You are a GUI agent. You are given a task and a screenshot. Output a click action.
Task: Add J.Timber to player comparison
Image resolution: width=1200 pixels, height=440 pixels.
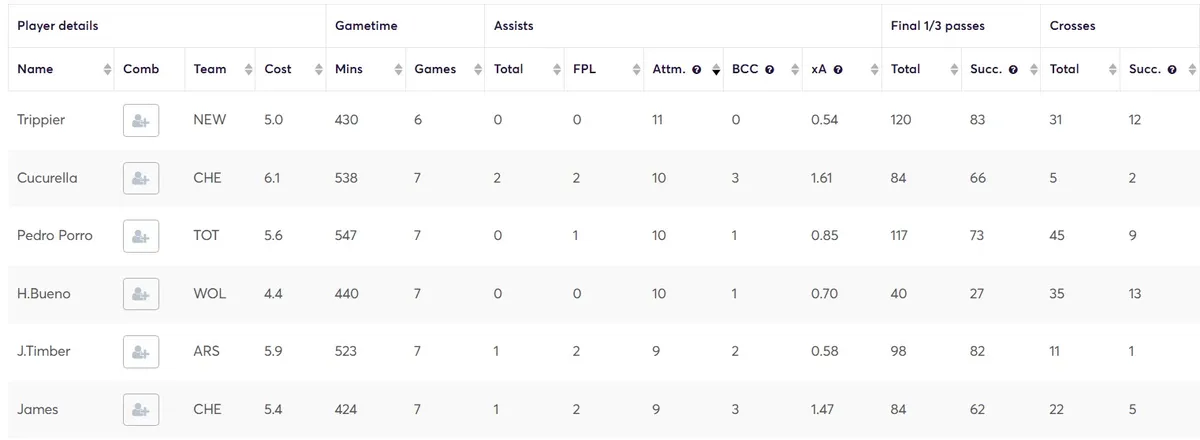(x=140, y=352)
